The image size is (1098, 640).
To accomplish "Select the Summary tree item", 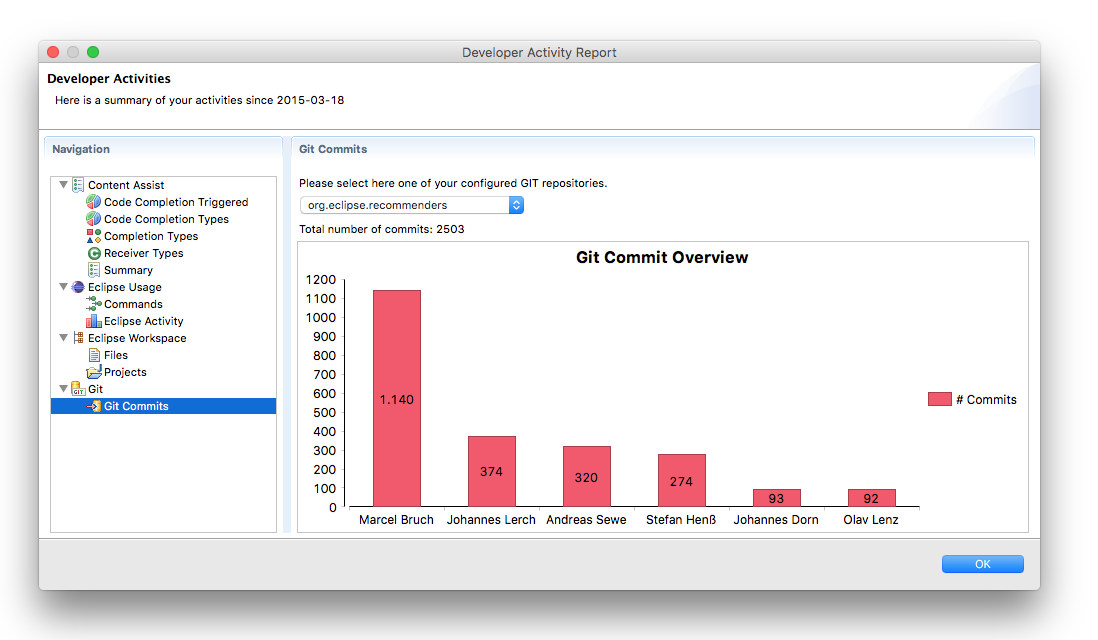I will [128, 270].
